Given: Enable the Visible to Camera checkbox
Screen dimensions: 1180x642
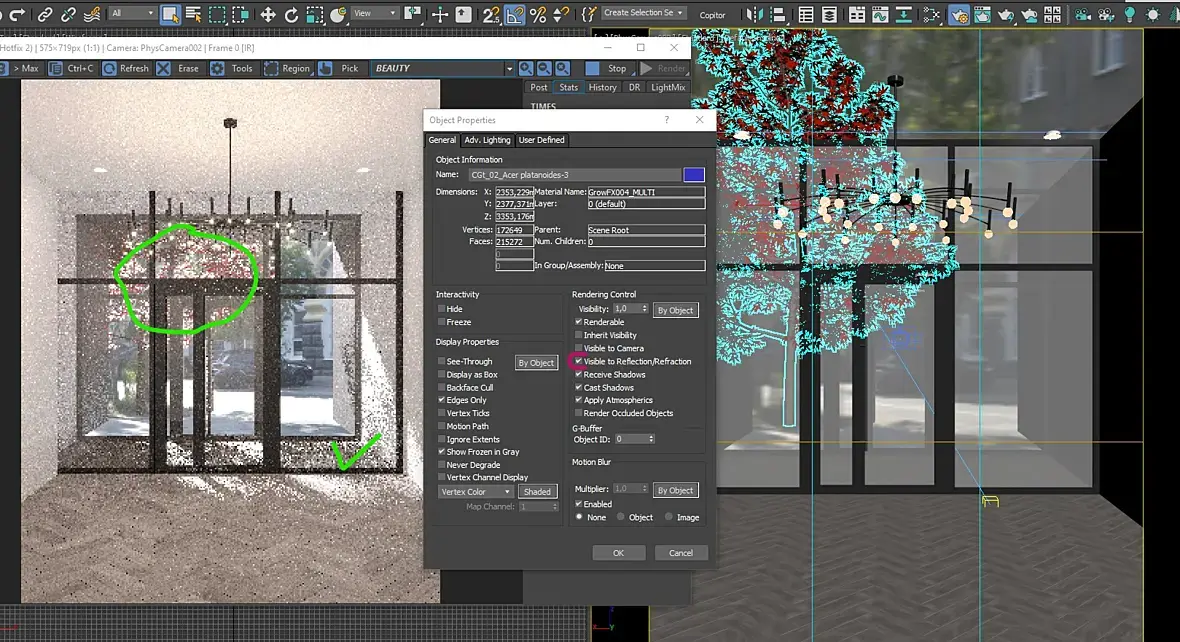Looking at the screenshot, I should coord(579,348).
